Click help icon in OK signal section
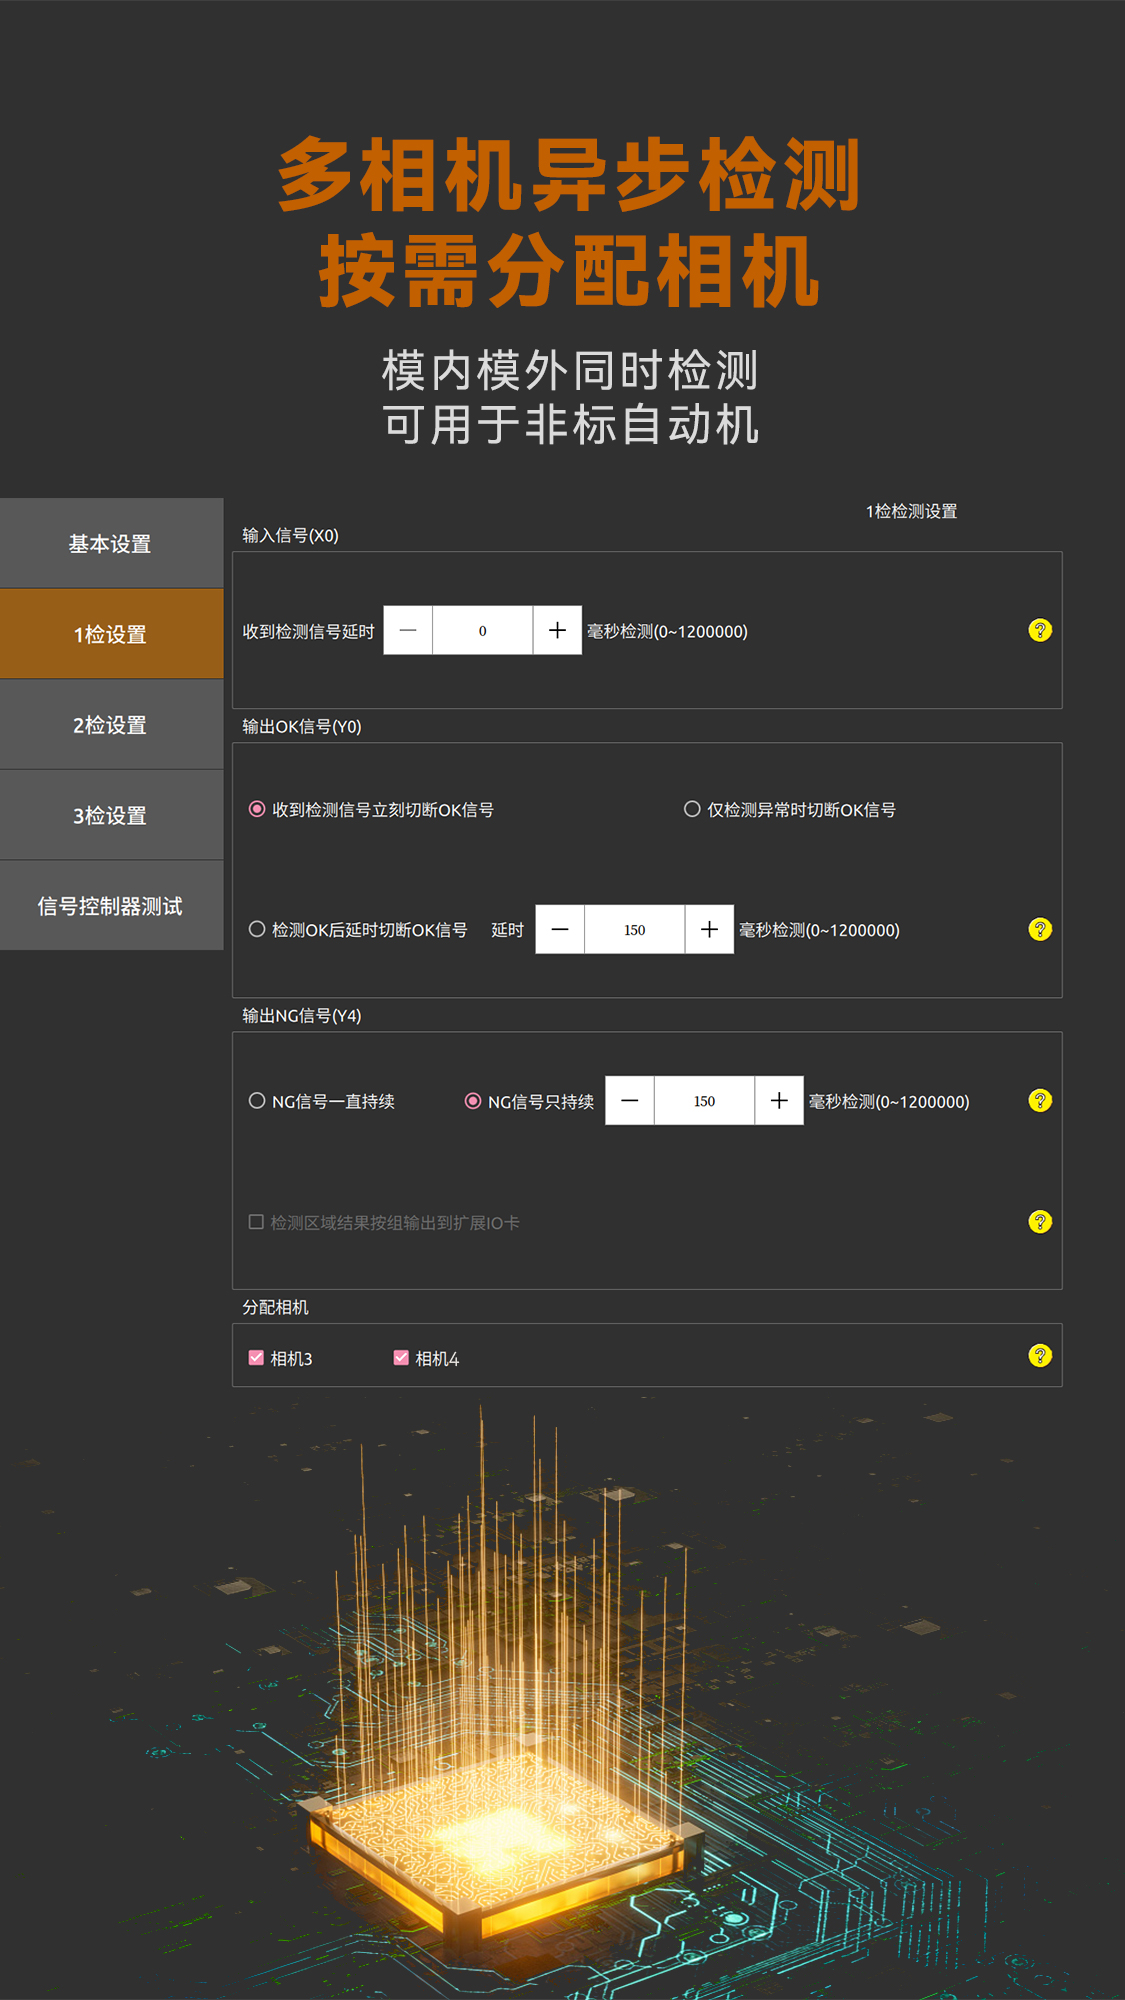The width and height of the screenshot is (1125, 2000). point(1040,929)
